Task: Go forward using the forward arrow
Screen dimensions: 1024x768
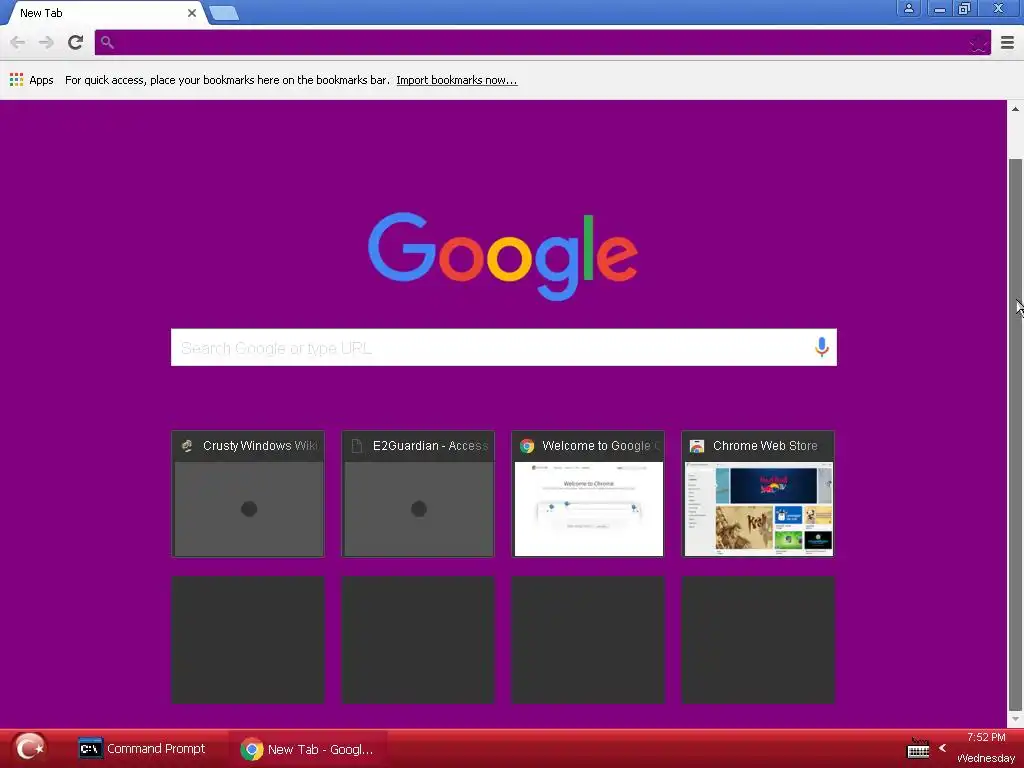Action: click(x=46, y=42)
